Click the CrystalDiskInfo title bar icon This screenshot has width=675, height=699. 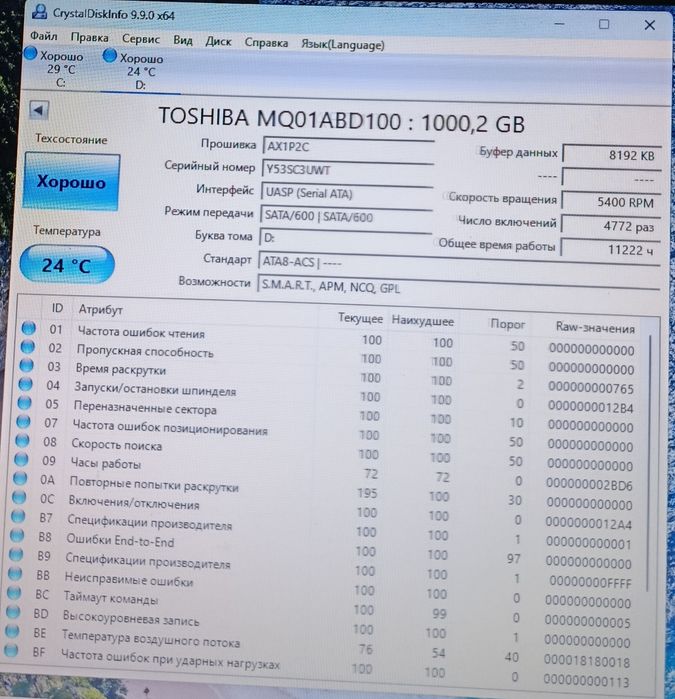[x=39, y=12]
